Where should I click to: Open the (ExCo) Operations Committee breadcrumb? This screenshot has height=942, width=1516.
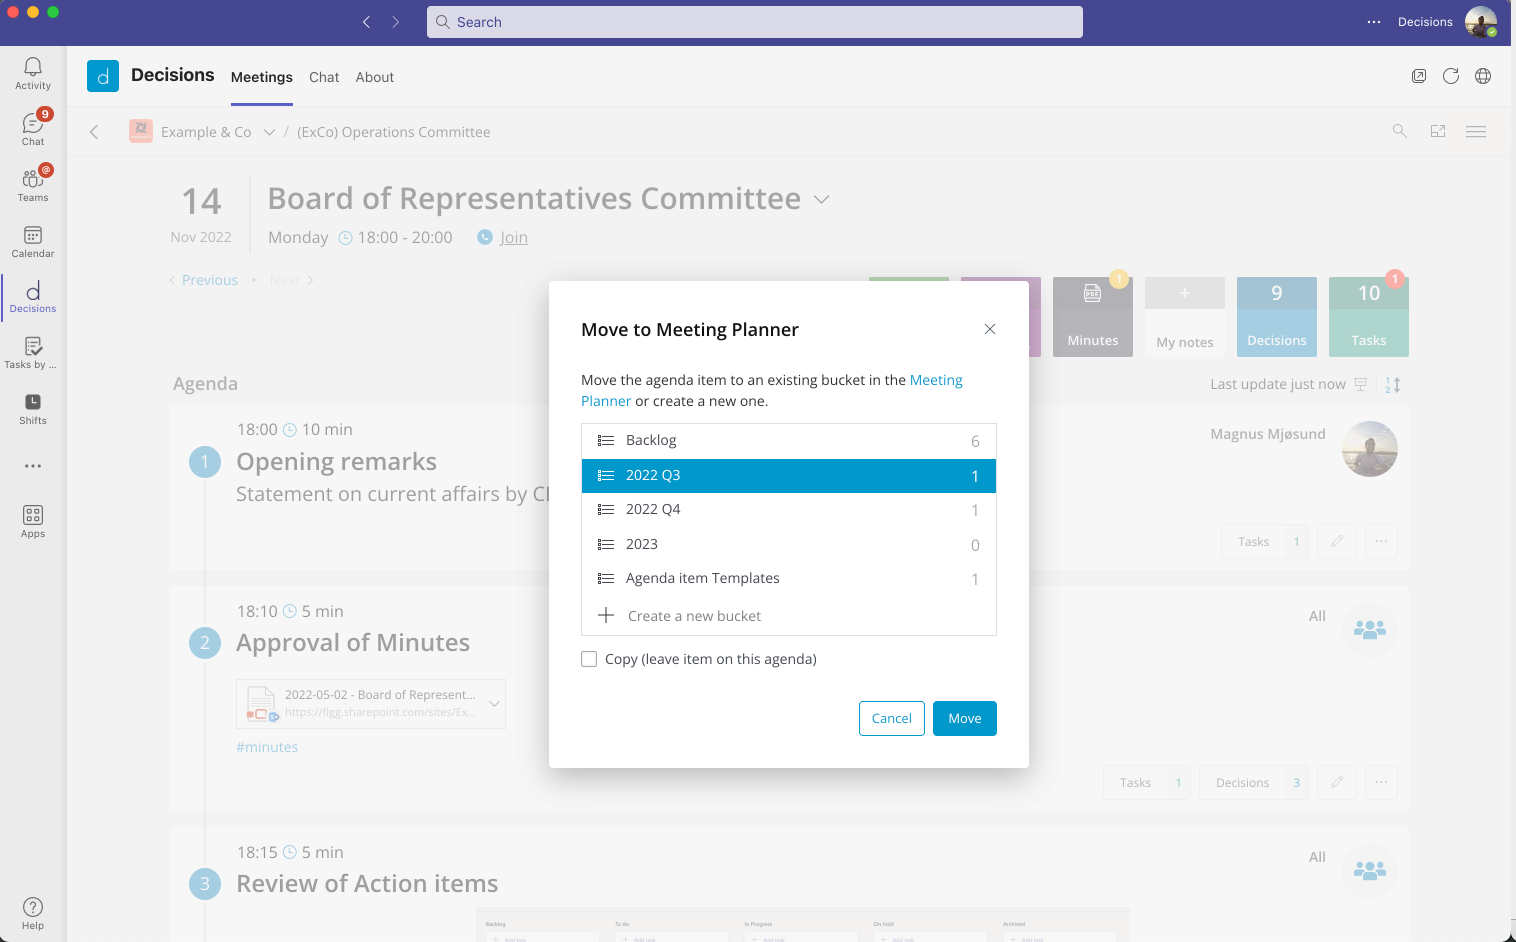point(394,132)
